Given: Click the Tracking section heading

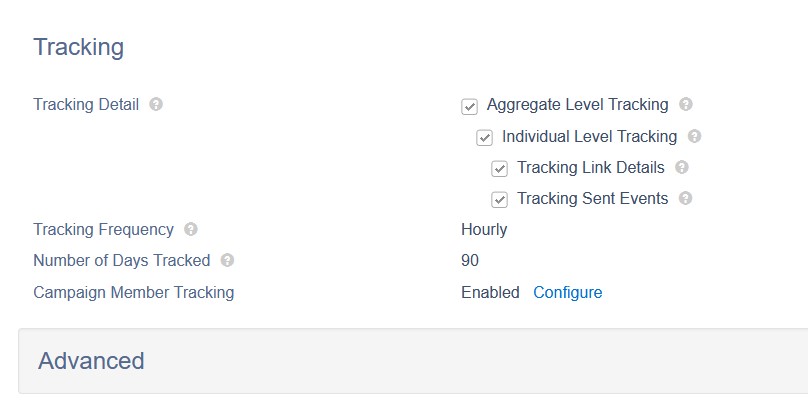Looking at the screenshot, I should pos(79,47).
